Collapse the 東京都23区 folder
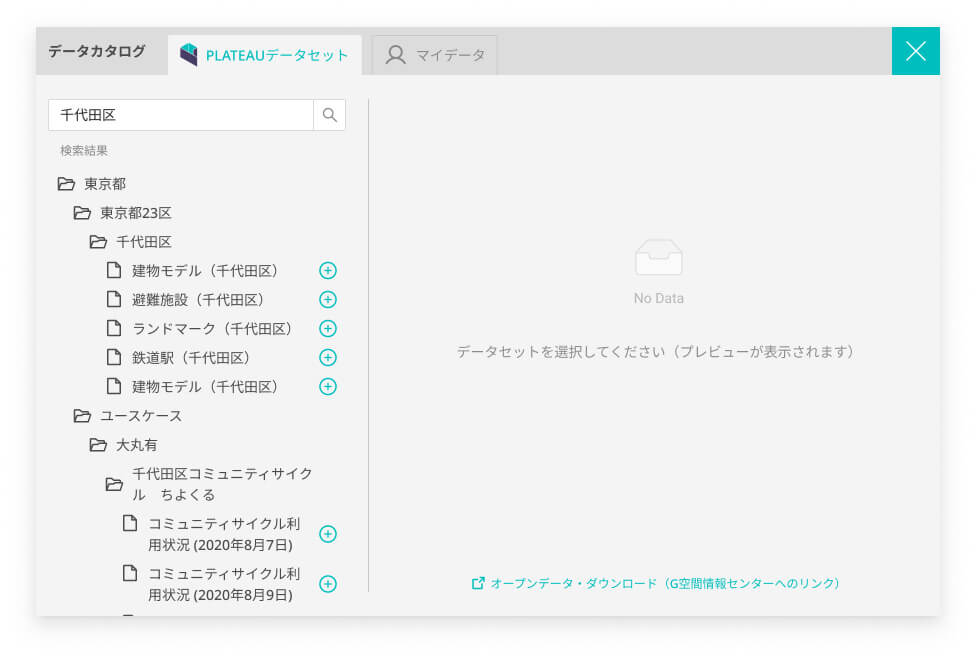 pyautogui.click(x=123, y=213)
